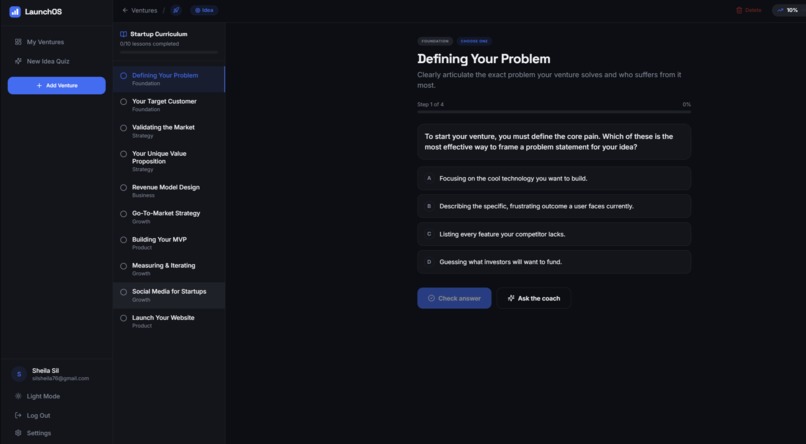The image size is (806, 444).
Task: Click the curriculum lessons completed progress bar
Action: click(169, 52)
